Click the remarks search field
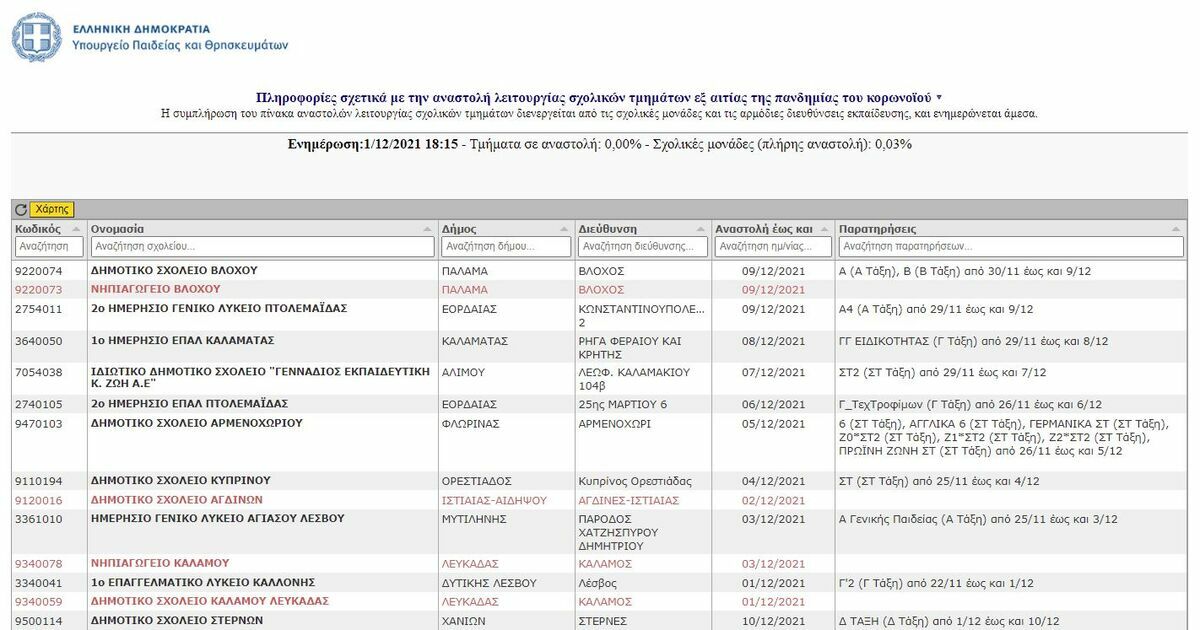Viewport: 1200px width, 630px height. click(1010, 246)
